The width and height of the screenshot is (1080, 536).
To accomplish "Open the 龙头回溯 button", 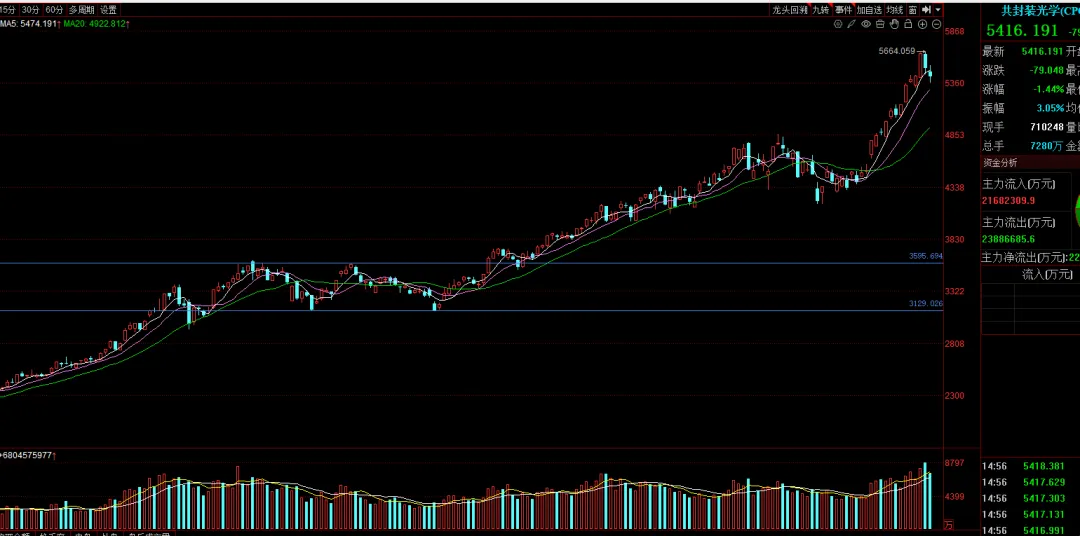I will point(789,10).
